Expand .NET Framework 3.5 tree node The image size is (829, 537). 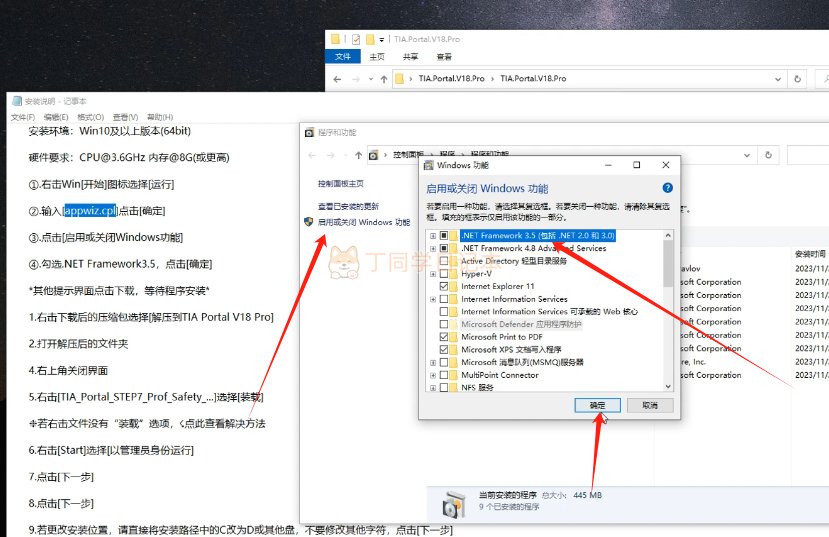[x=433, y=236]
